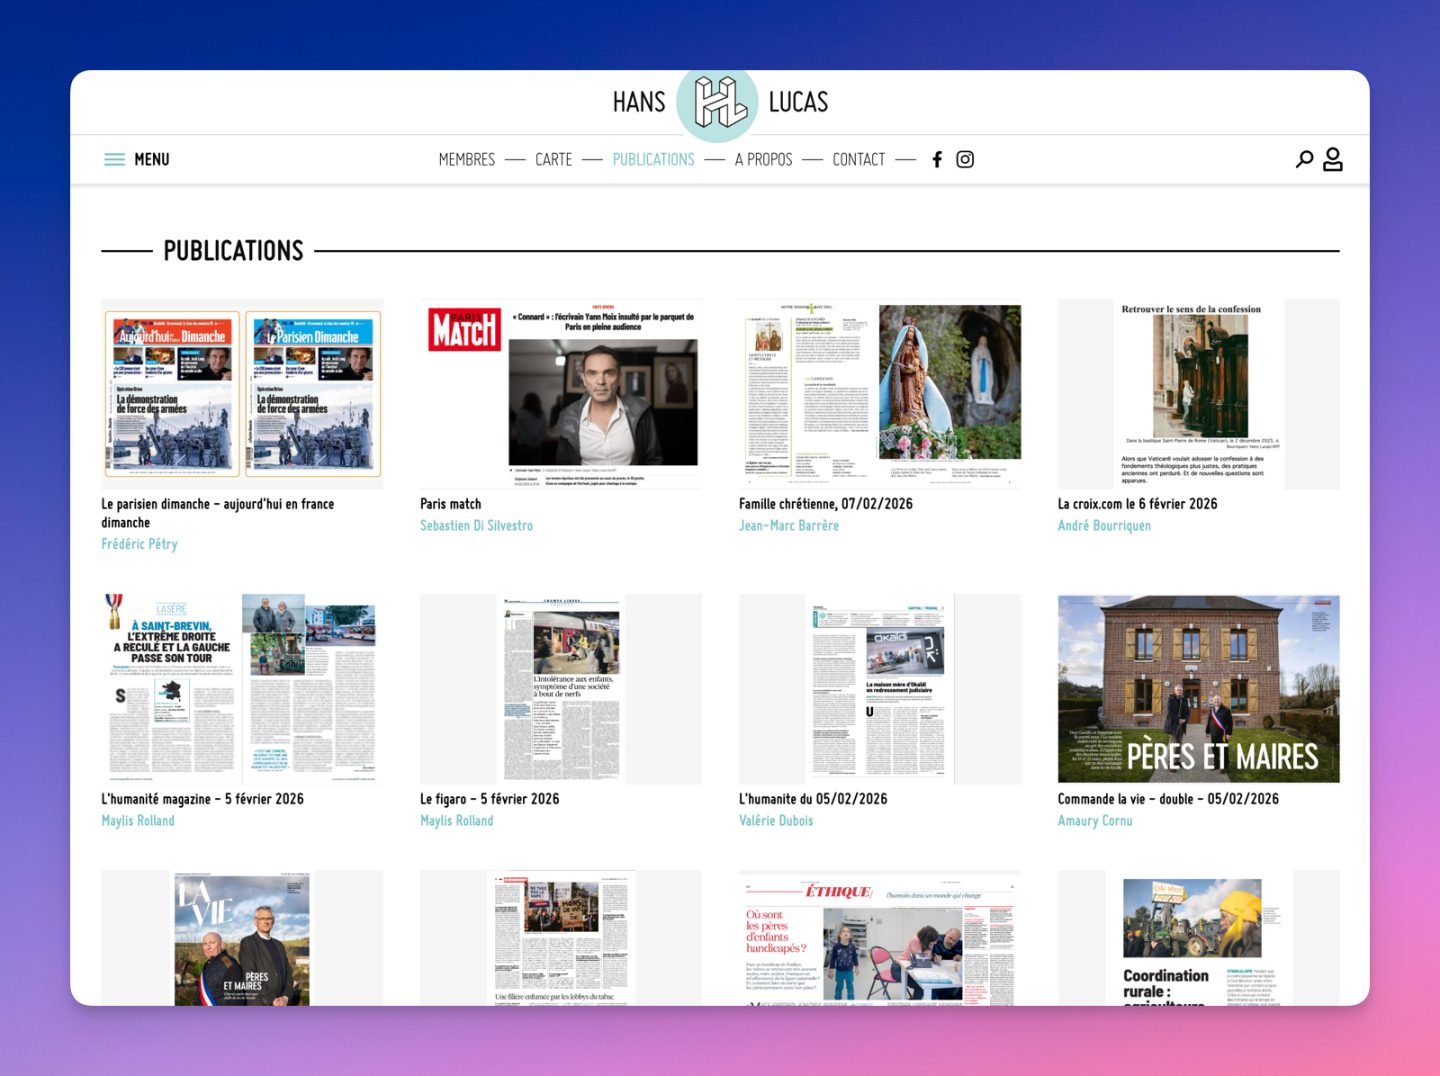
Task: Go to the MEMBRES nav item
Action: tap(467, 159)
